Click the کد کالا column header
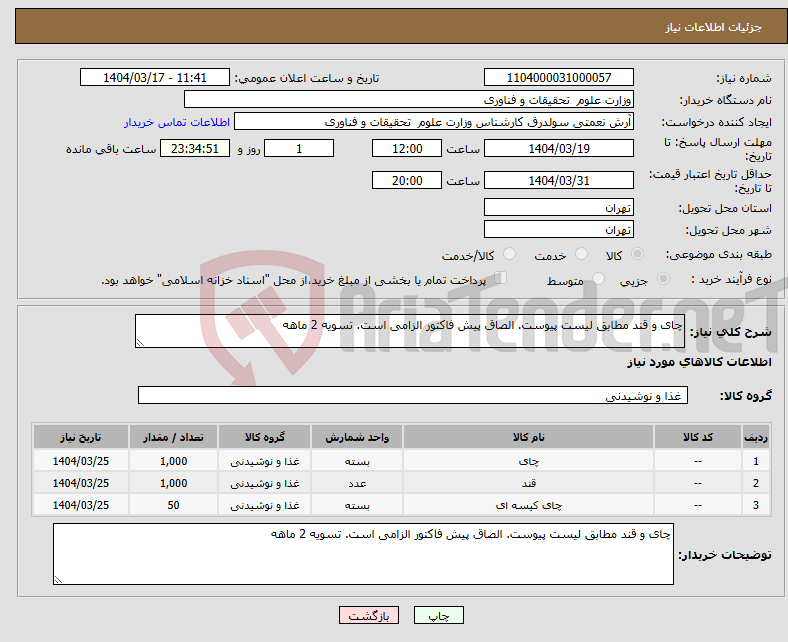The height and width of the screenshot is (642, 788). click(x=698, y=437)
